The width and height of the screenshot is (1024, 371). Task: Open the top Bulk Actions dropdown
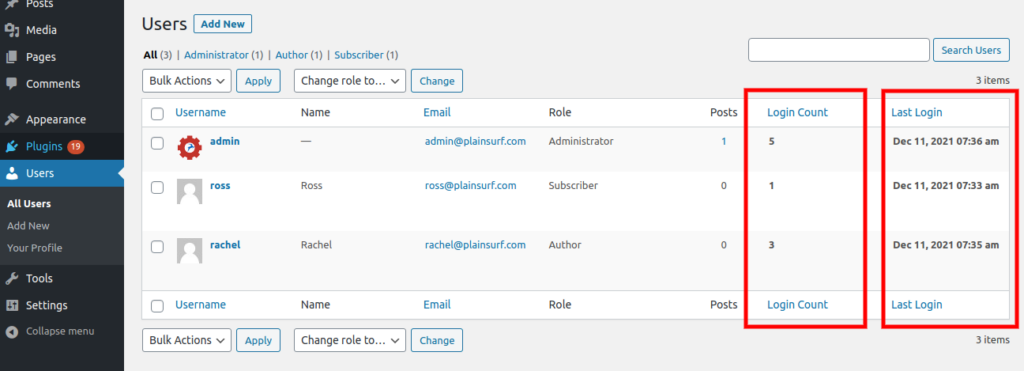[187, 81]
